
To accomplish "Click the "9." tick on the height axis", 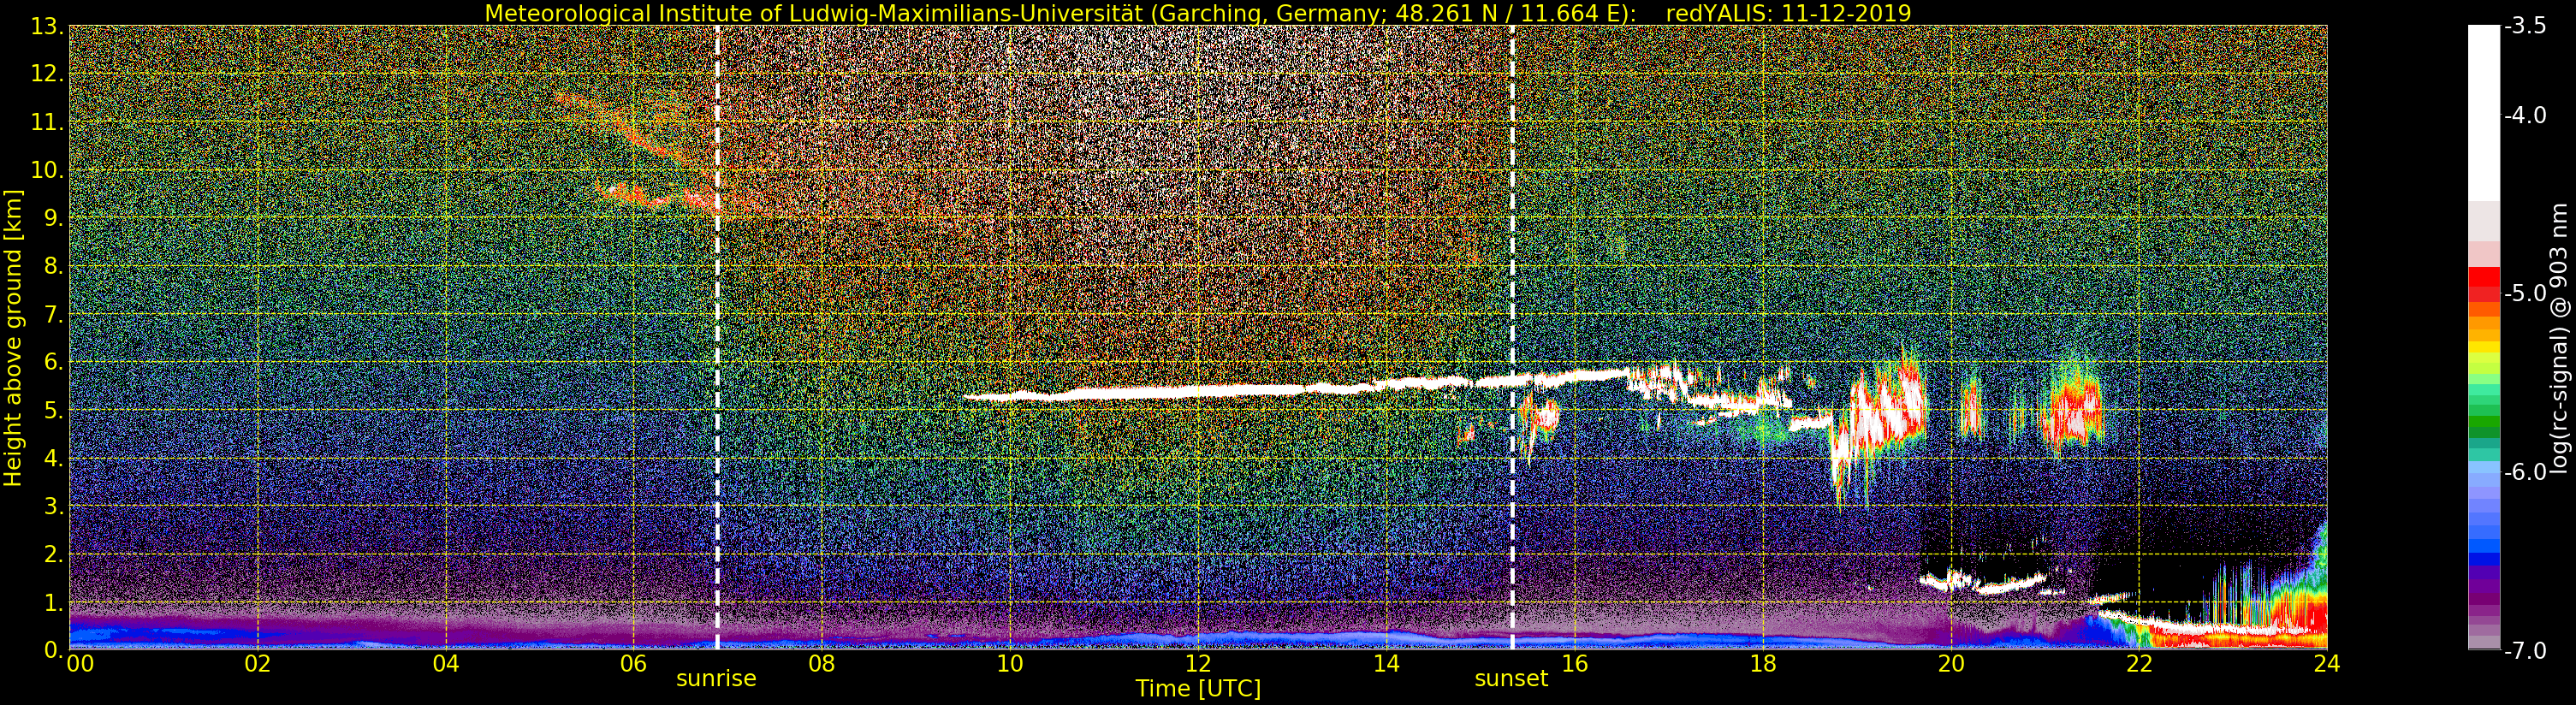I will (x=54, y=218).
